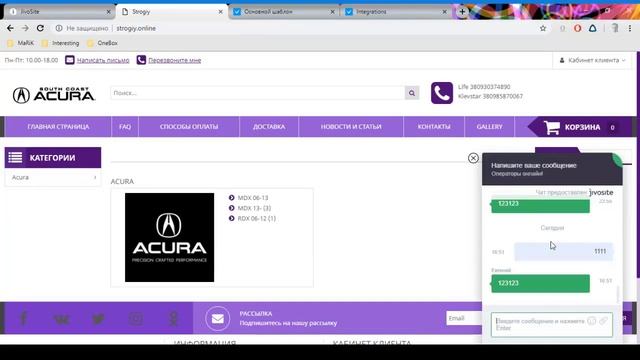
Task: Open Главная страница menu item
Action: coord(58,127)
